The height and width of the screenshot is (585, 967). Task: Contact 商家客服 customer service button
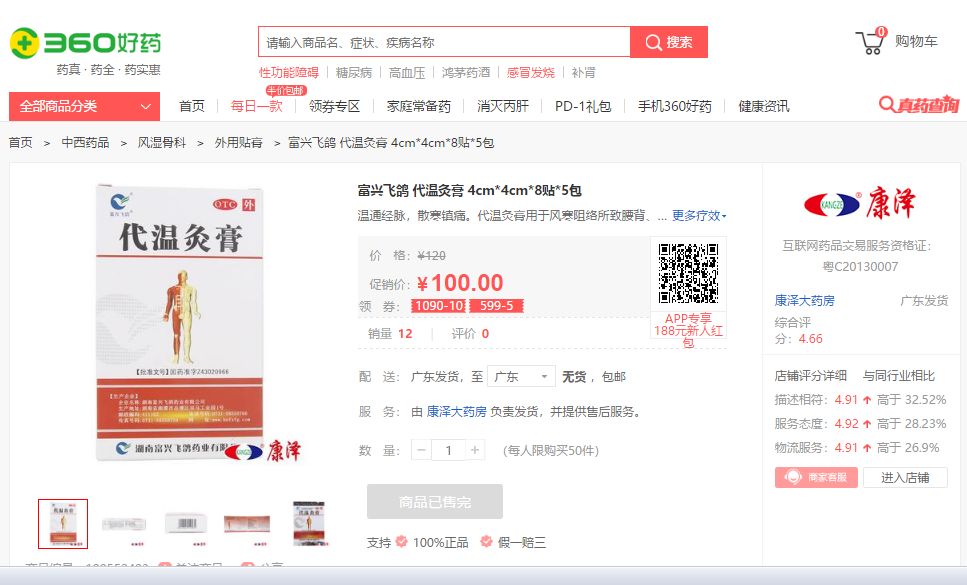tap(816, 477)
